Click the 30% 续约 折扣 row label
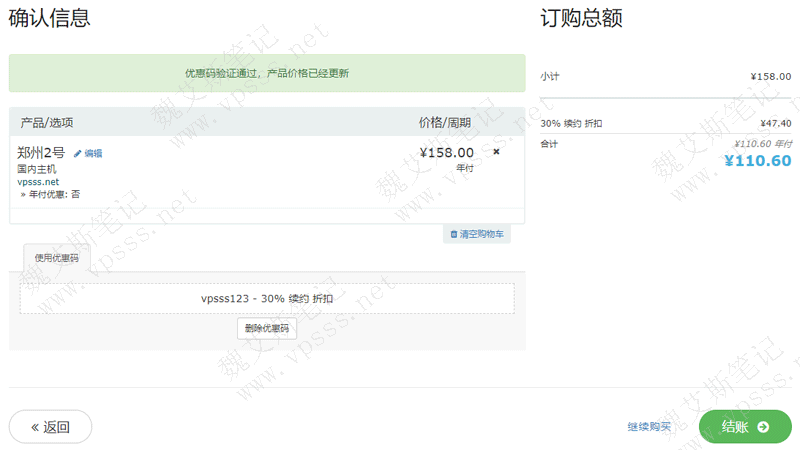The width and height of the screenshot is (800, 450). coord(571,123)
